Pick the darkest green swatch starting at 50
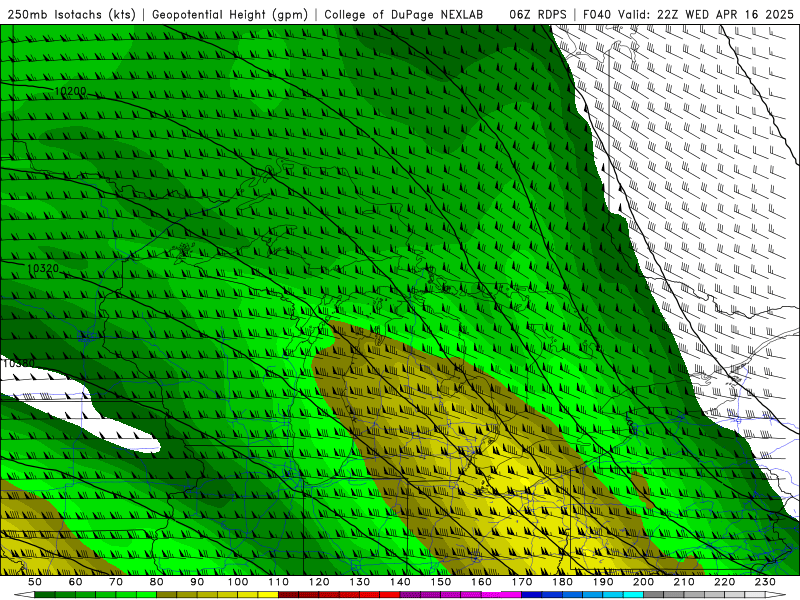The height and width of the screenshot is (600, 800). [x=44, y=595]
